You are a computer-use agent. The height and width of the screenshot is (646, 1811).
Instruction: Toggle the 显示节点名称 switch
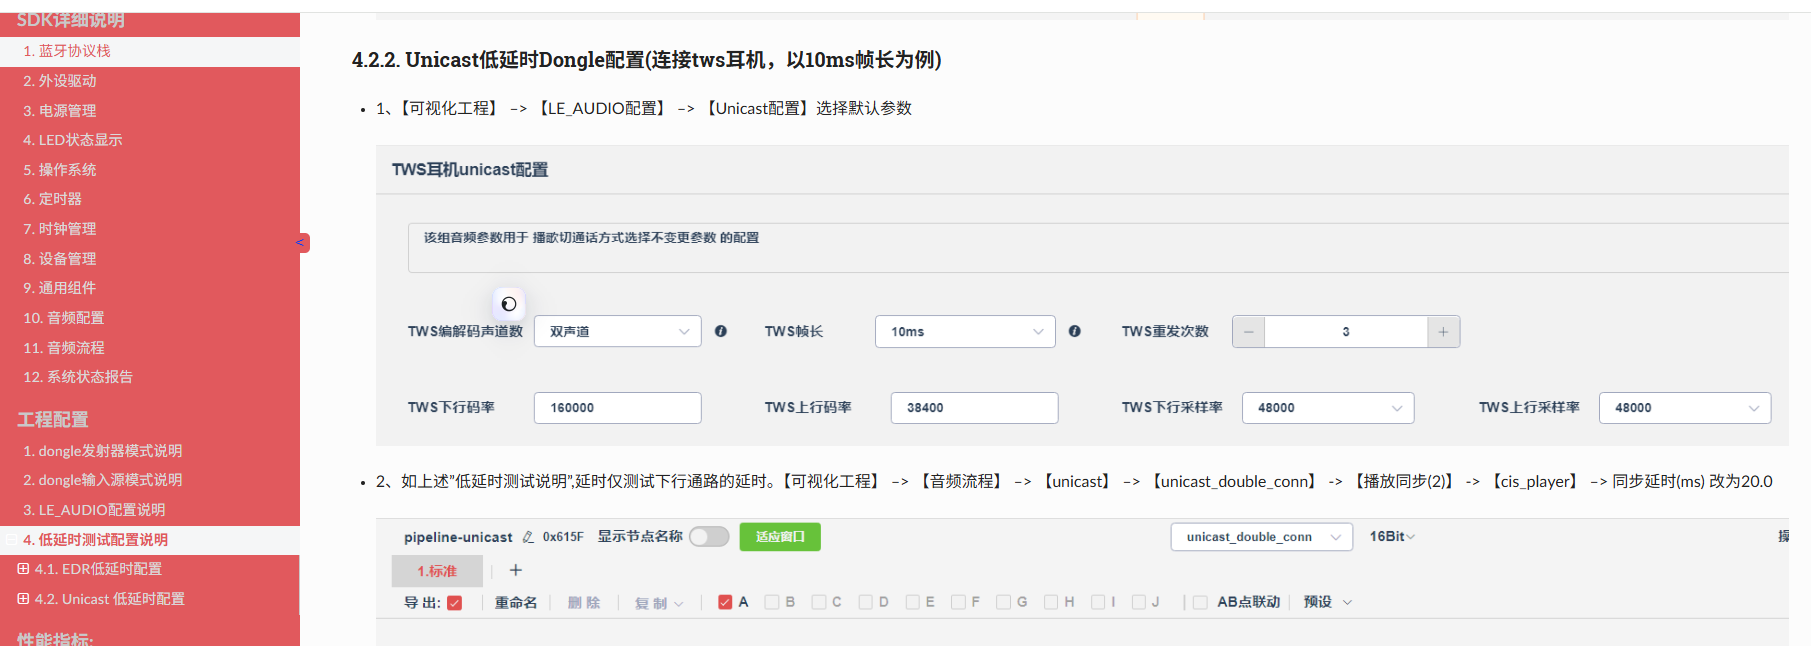click(x=709, y=537)
